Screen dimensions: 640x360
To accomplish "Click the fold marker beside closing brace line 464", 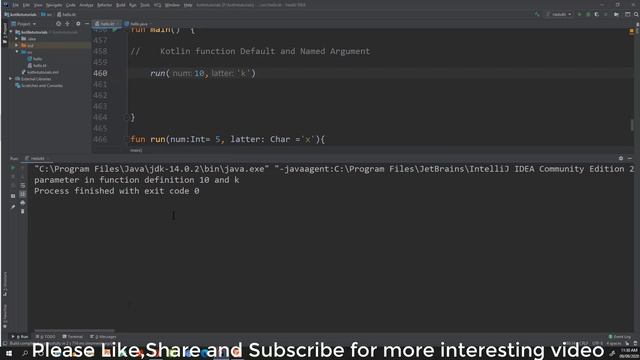I will 126,118.
